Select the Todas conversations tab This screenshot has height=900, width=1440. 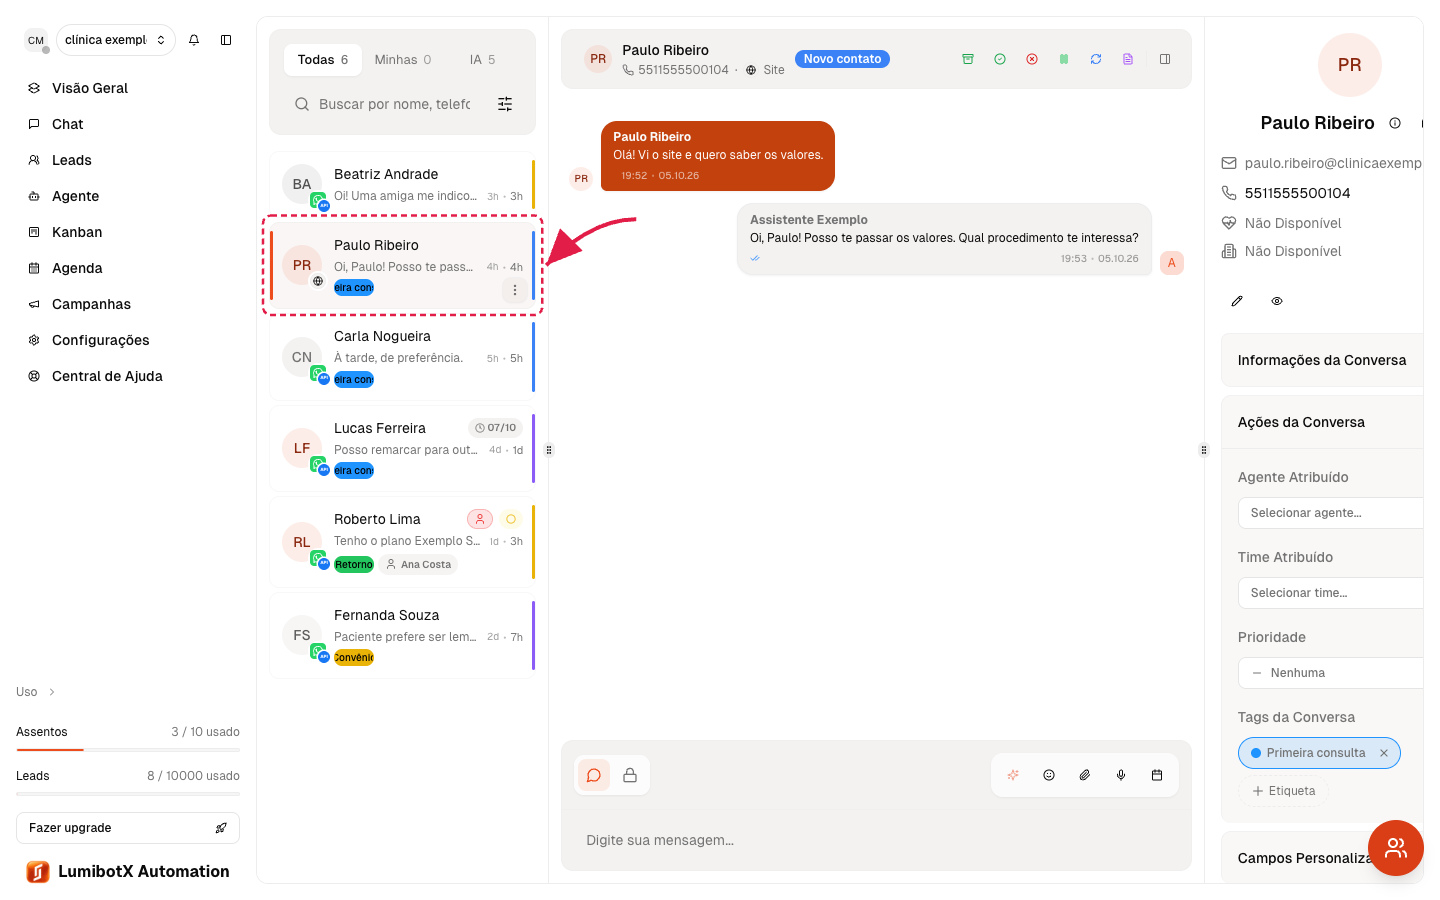[x=322, y=60]
